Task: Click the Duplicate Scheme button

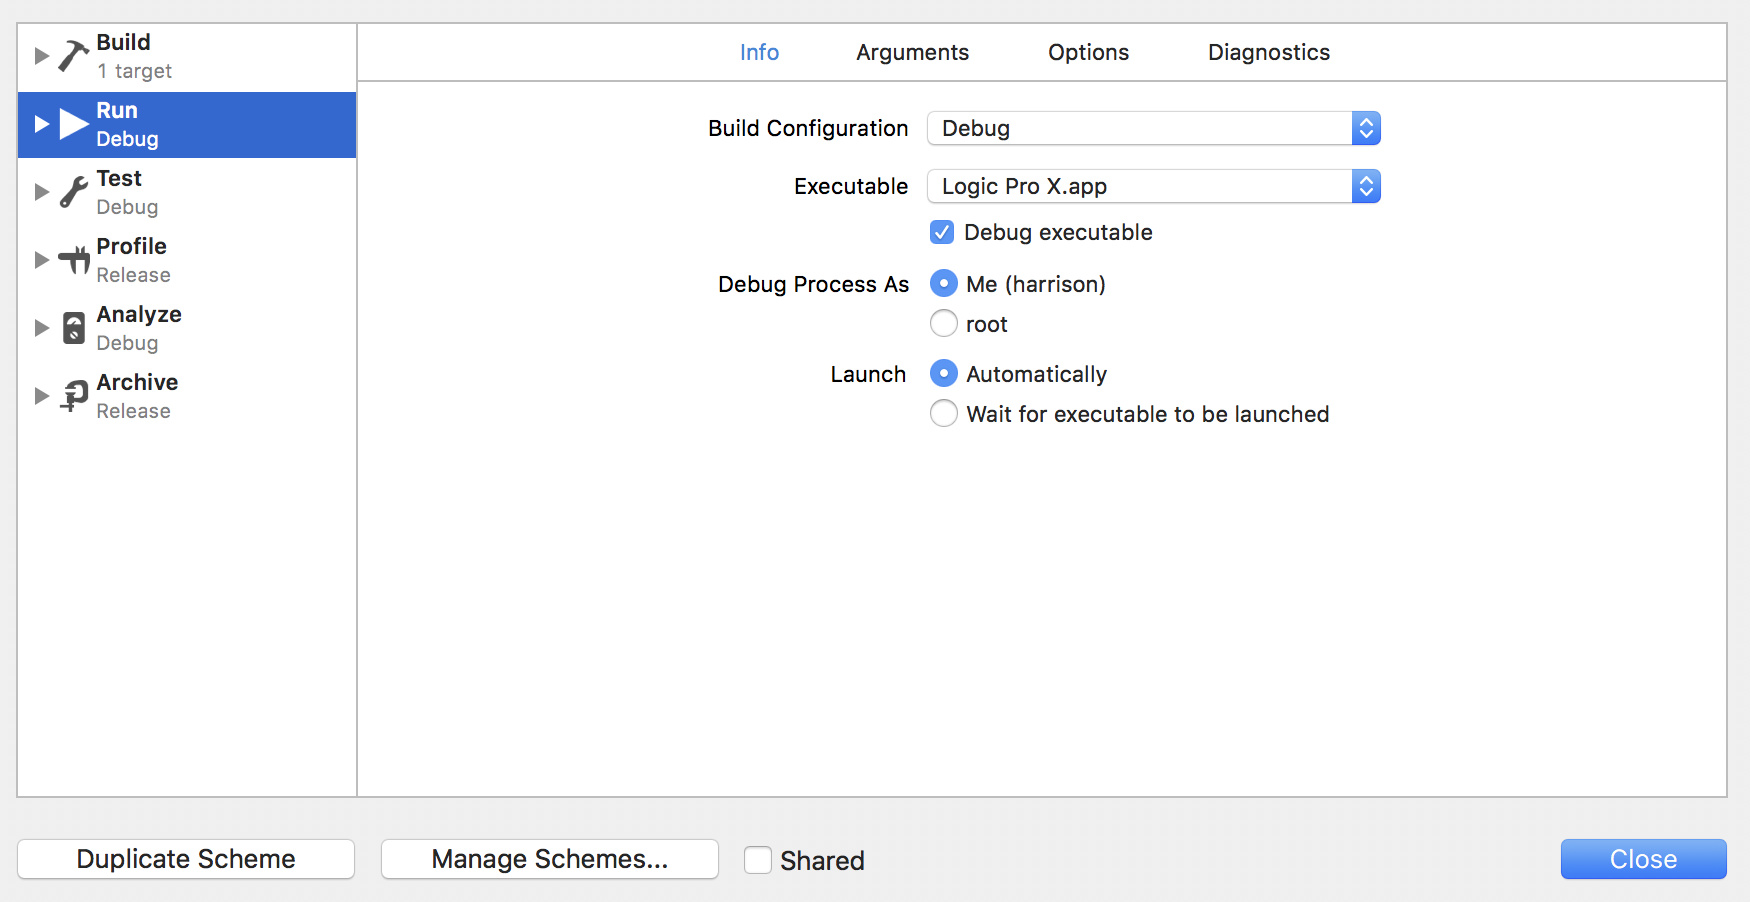Action: pos(186,859)
